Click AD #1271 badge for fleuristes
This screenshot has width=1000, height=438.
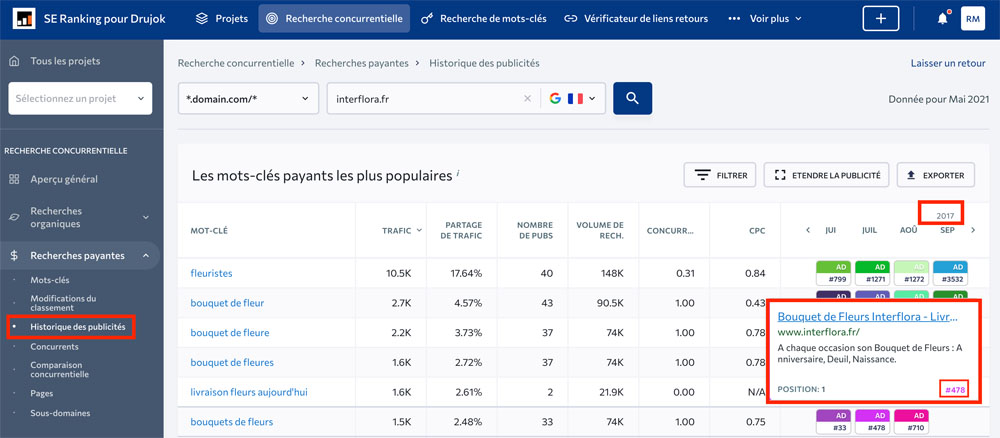point(872,273)
